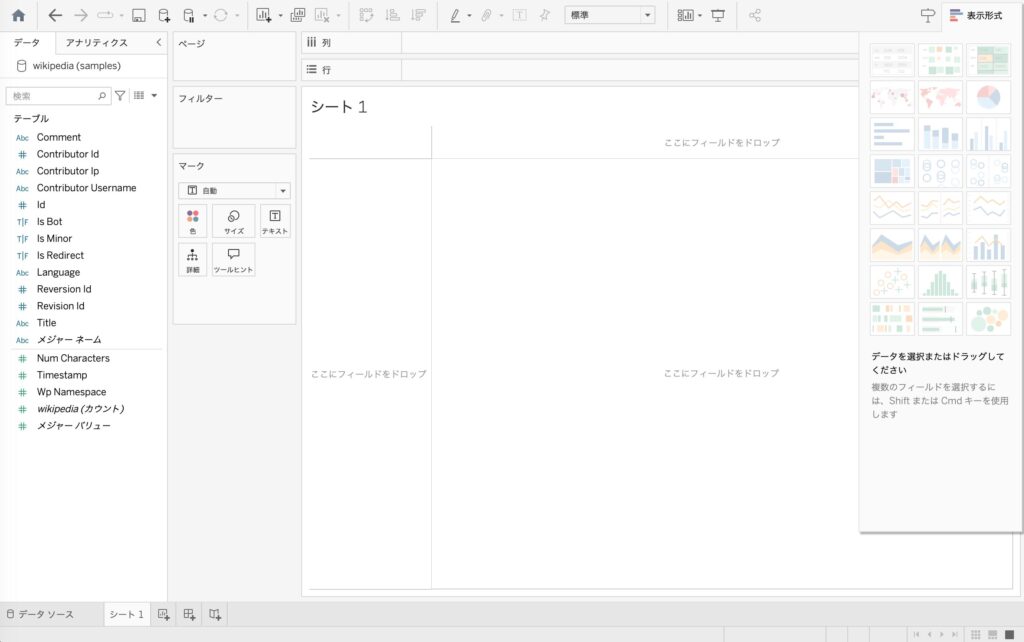
Task: Switch to the アナリティクス tab
Action: pos(97,42)
